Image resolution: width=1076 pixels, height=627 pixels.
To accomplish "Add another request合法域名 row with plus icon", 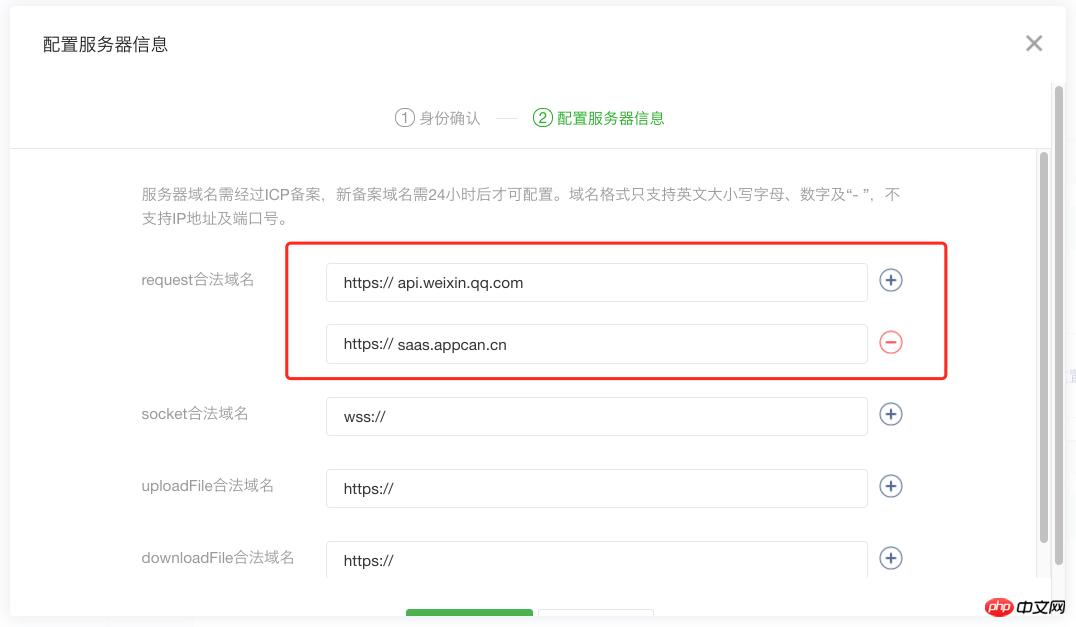I will 891,281.
